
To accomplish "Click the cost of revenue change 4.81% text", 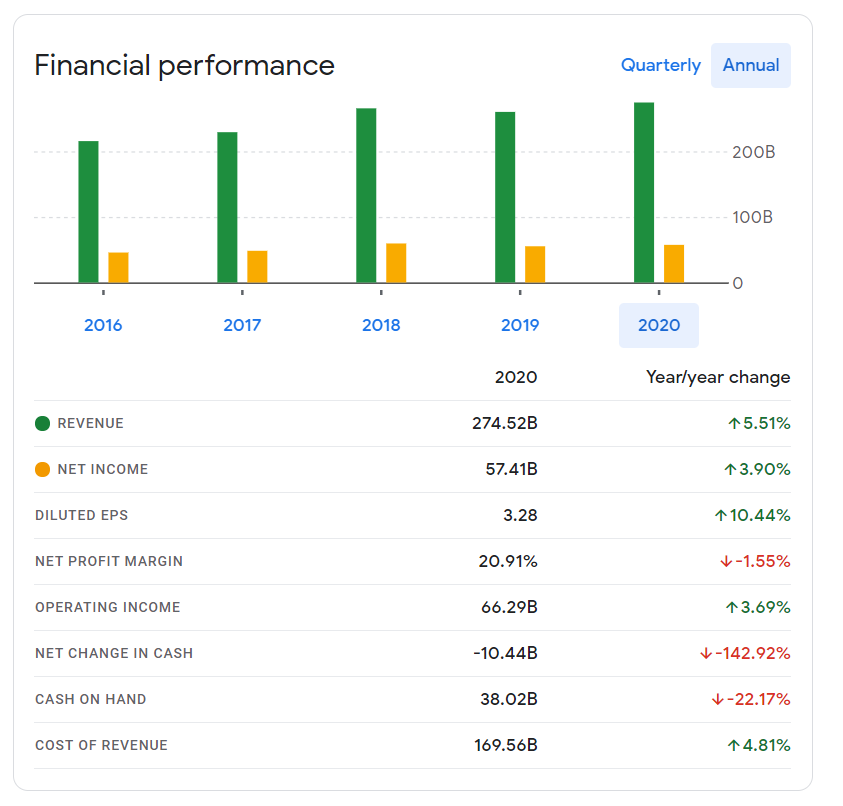I will (x=767, y=745).
